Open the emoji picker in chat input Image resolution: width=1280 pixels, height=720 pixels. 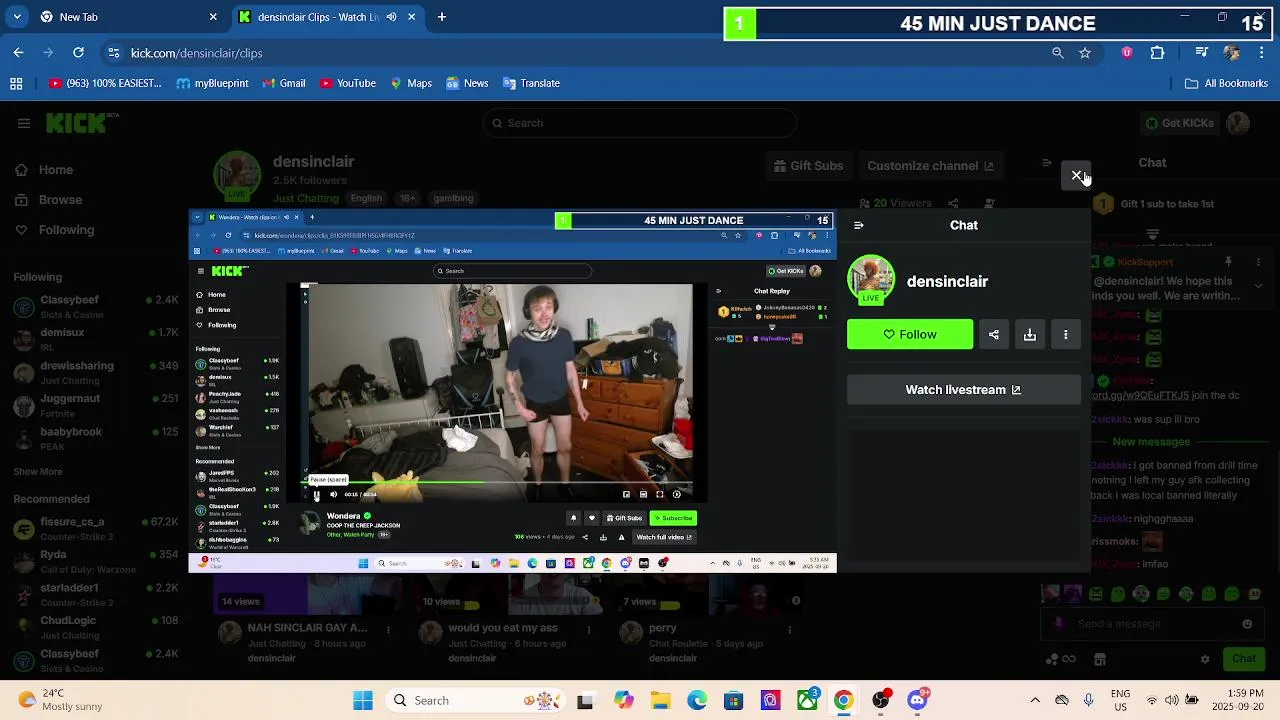[x=1247, y=624]
